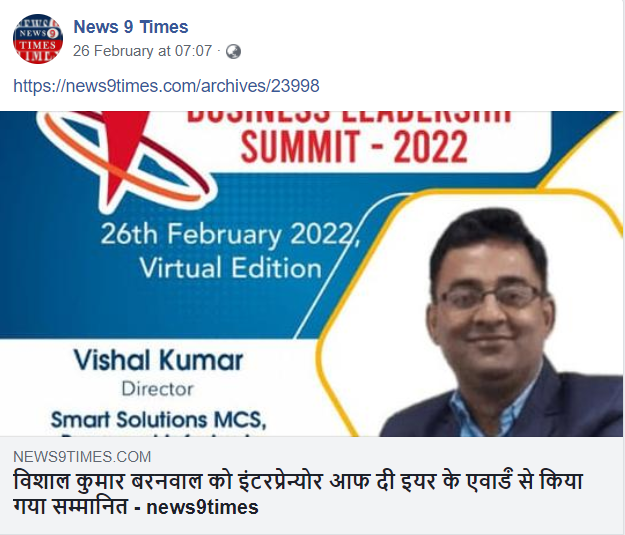Click the globe public audience icon
Viewport: 625px width, 535px height.
pos(233,51)
